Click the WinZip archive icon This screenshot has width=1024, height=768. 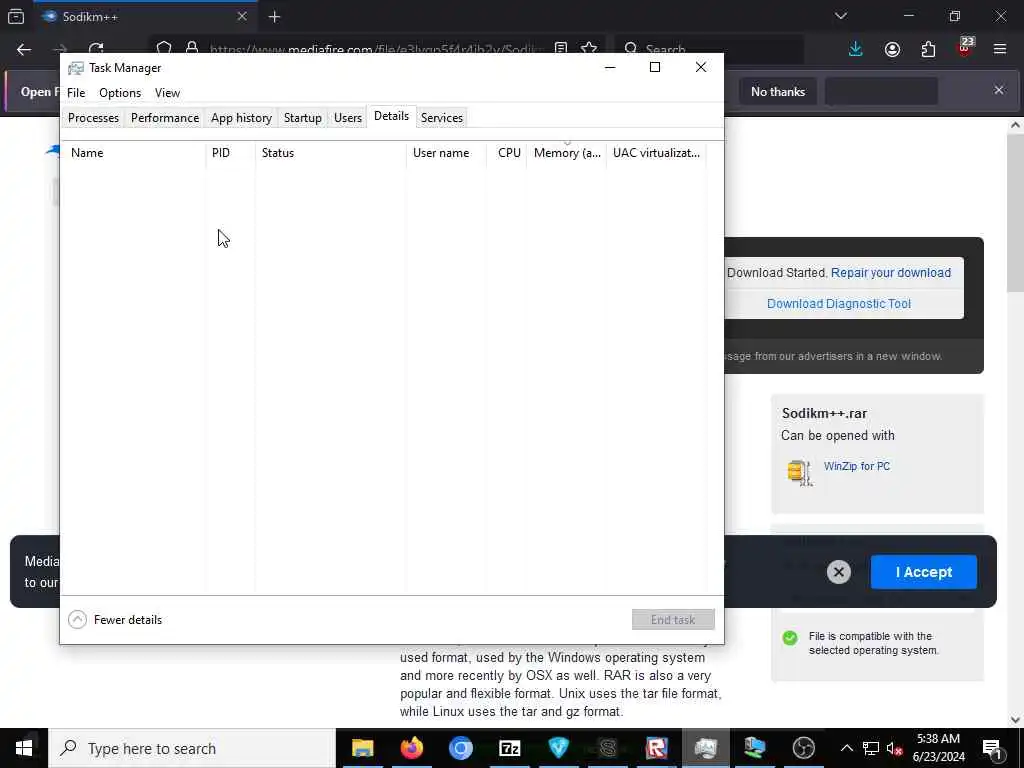pyautogui.click(x=800, y=472)
